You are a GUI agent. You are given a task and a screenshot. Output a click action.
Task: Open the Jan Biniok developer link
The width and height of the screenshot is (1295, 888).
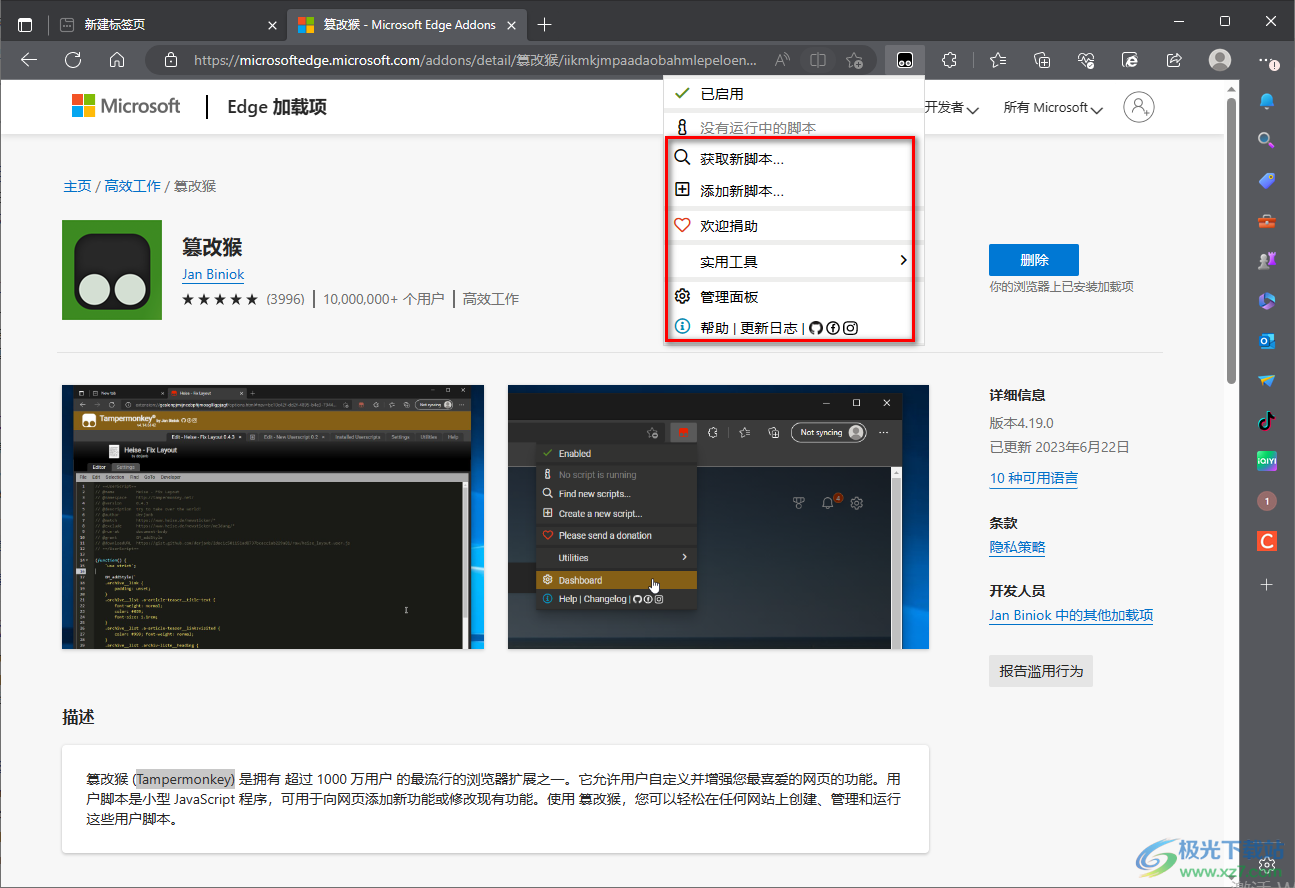213,274
